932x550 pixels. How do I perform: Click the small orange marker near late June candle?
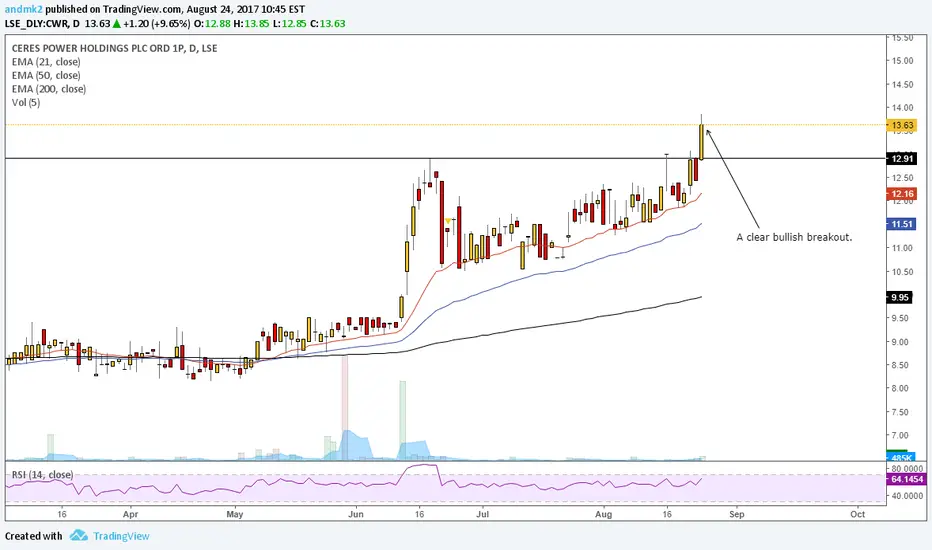click(448, 221)
